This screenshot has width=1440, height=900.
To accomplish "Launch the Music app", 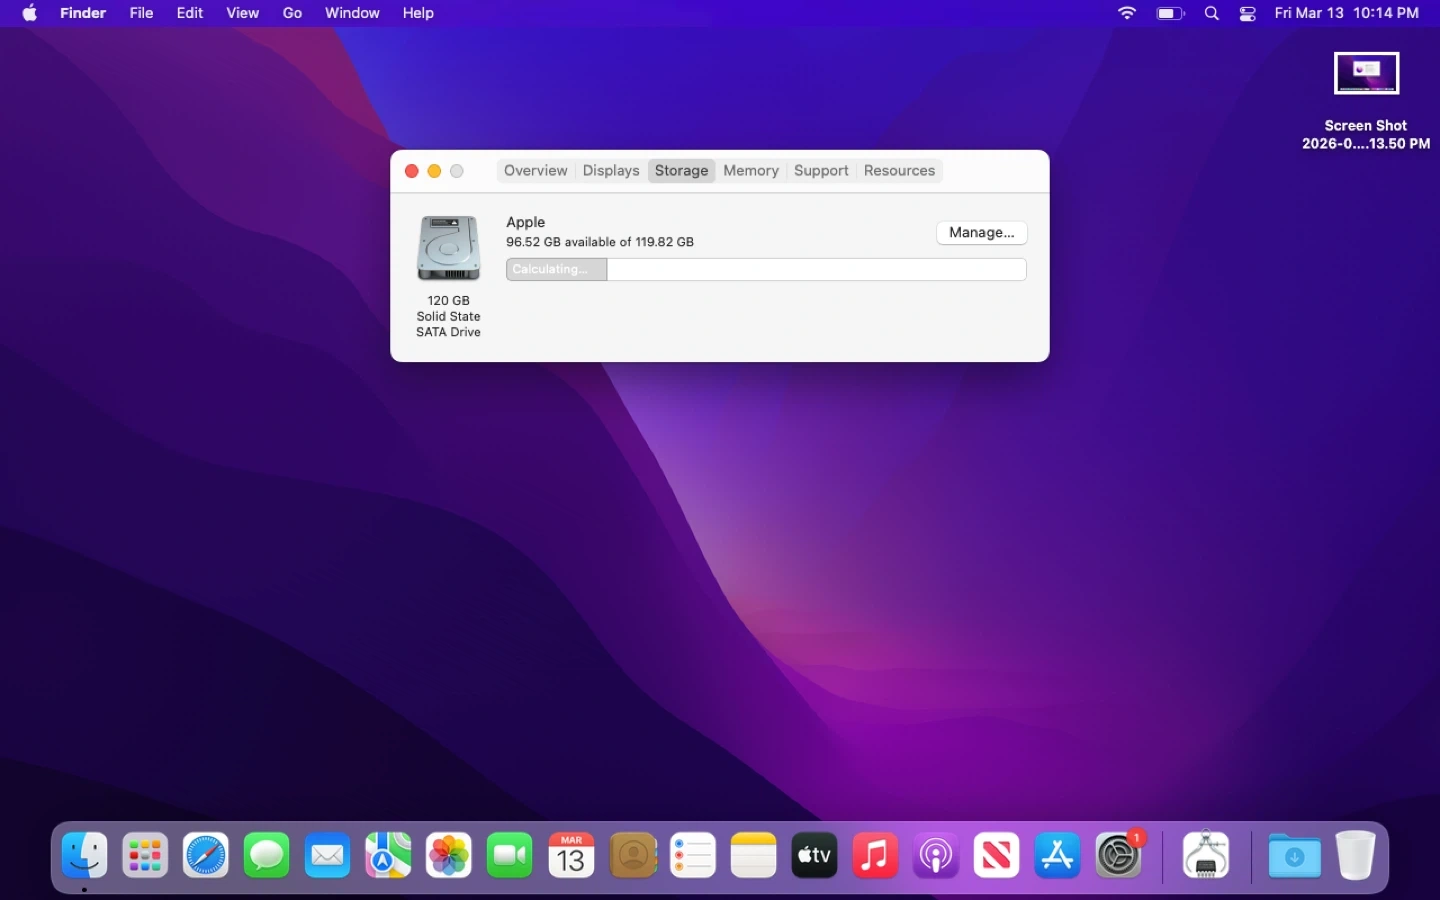I will (x=875, y=856).
